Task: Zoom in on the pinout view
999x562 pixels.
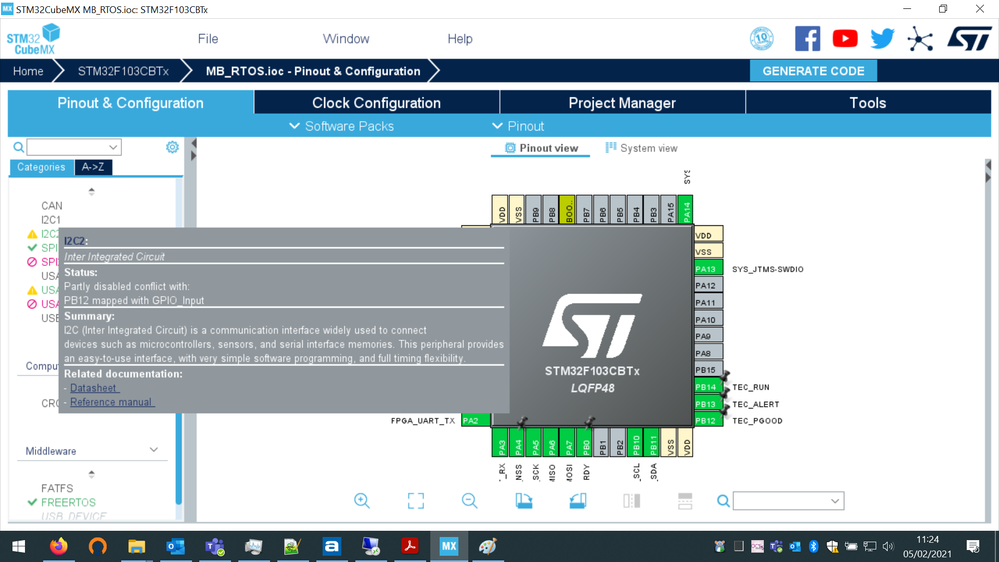Action: (362, 501)
